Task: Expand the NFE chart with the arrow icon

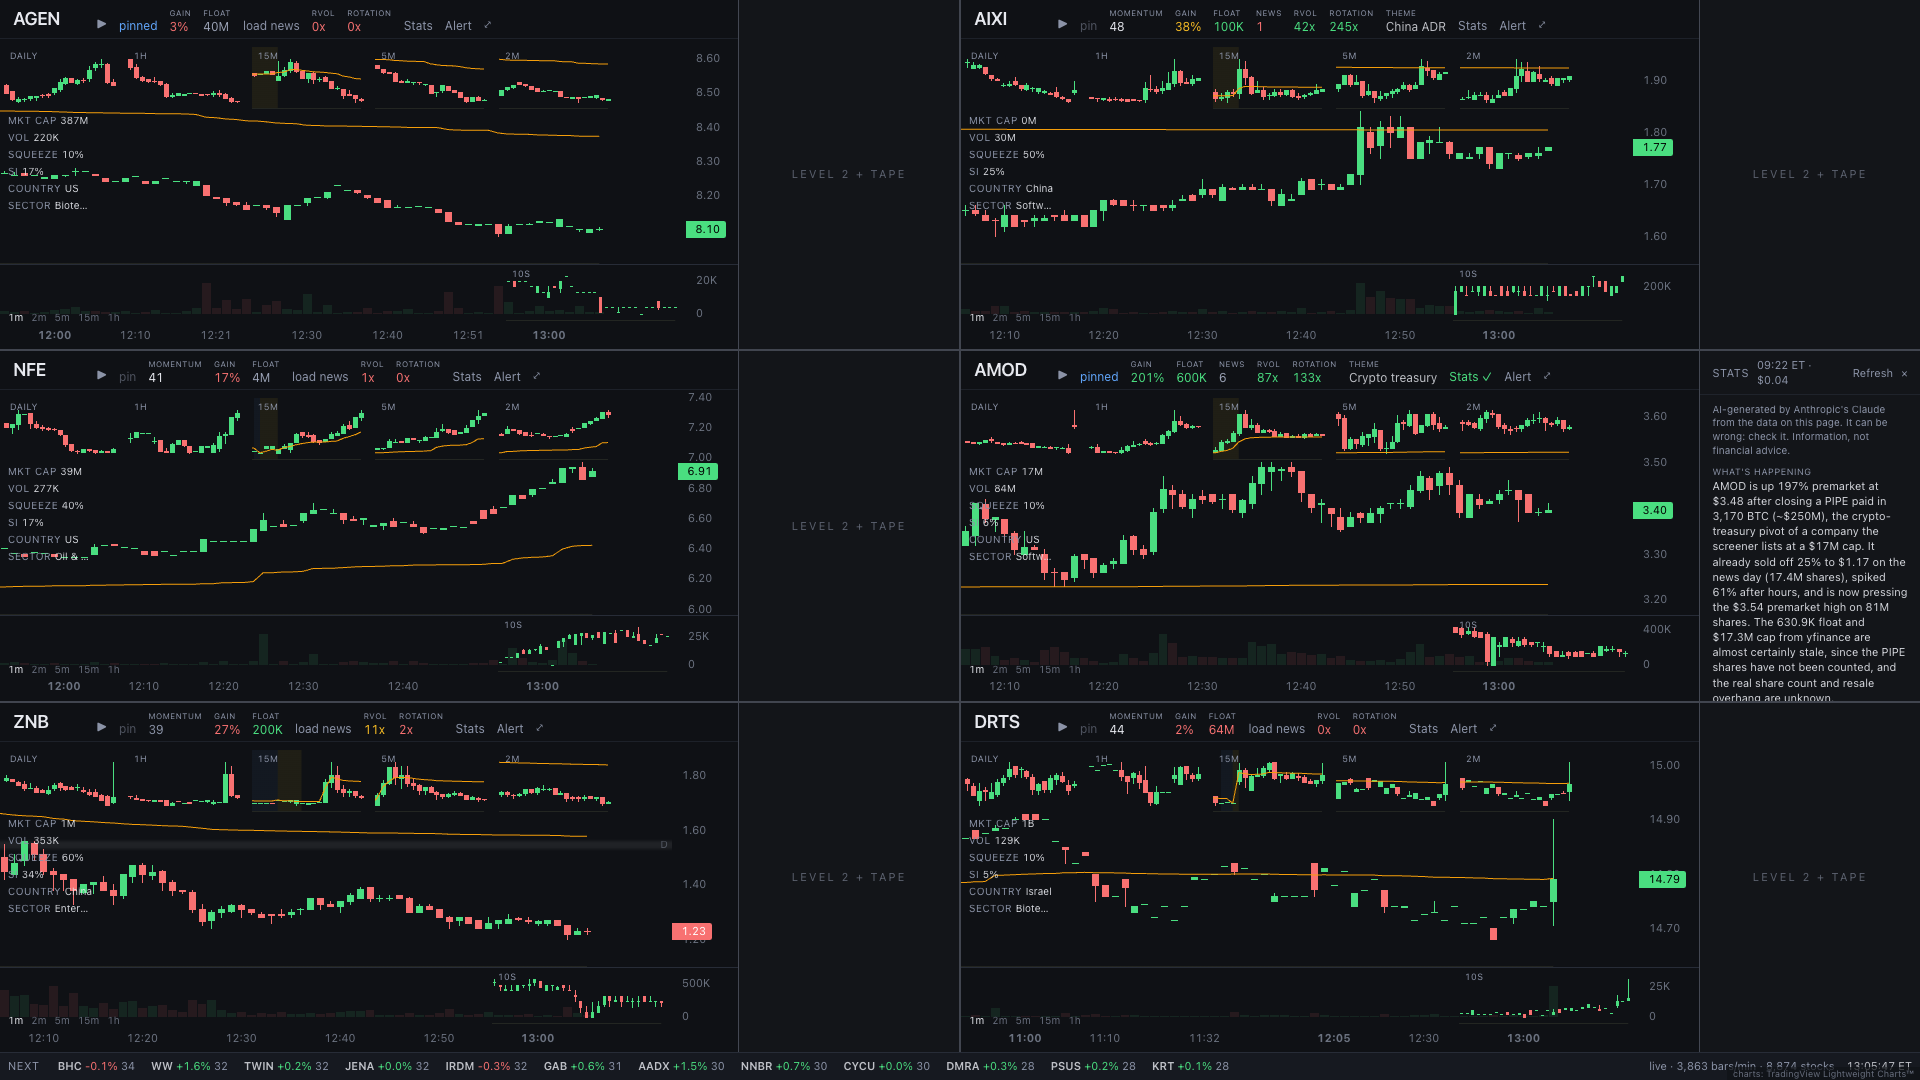Action: [x=537, y=376]
